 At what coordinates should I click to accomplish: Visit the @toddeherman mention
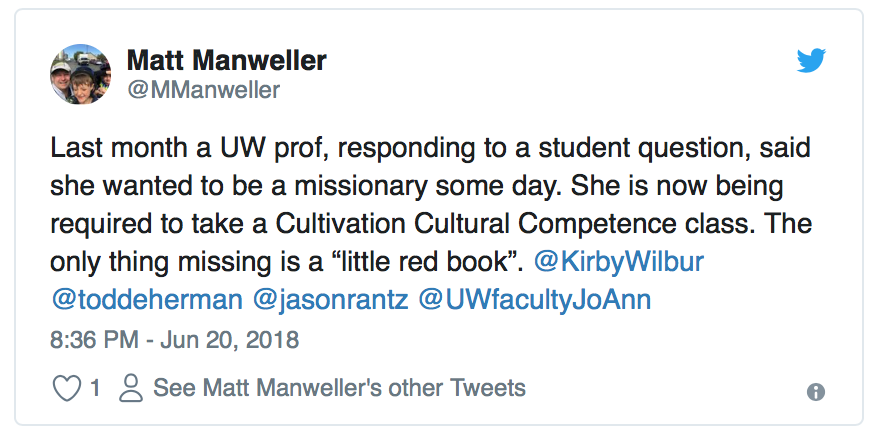coord(147,300)
